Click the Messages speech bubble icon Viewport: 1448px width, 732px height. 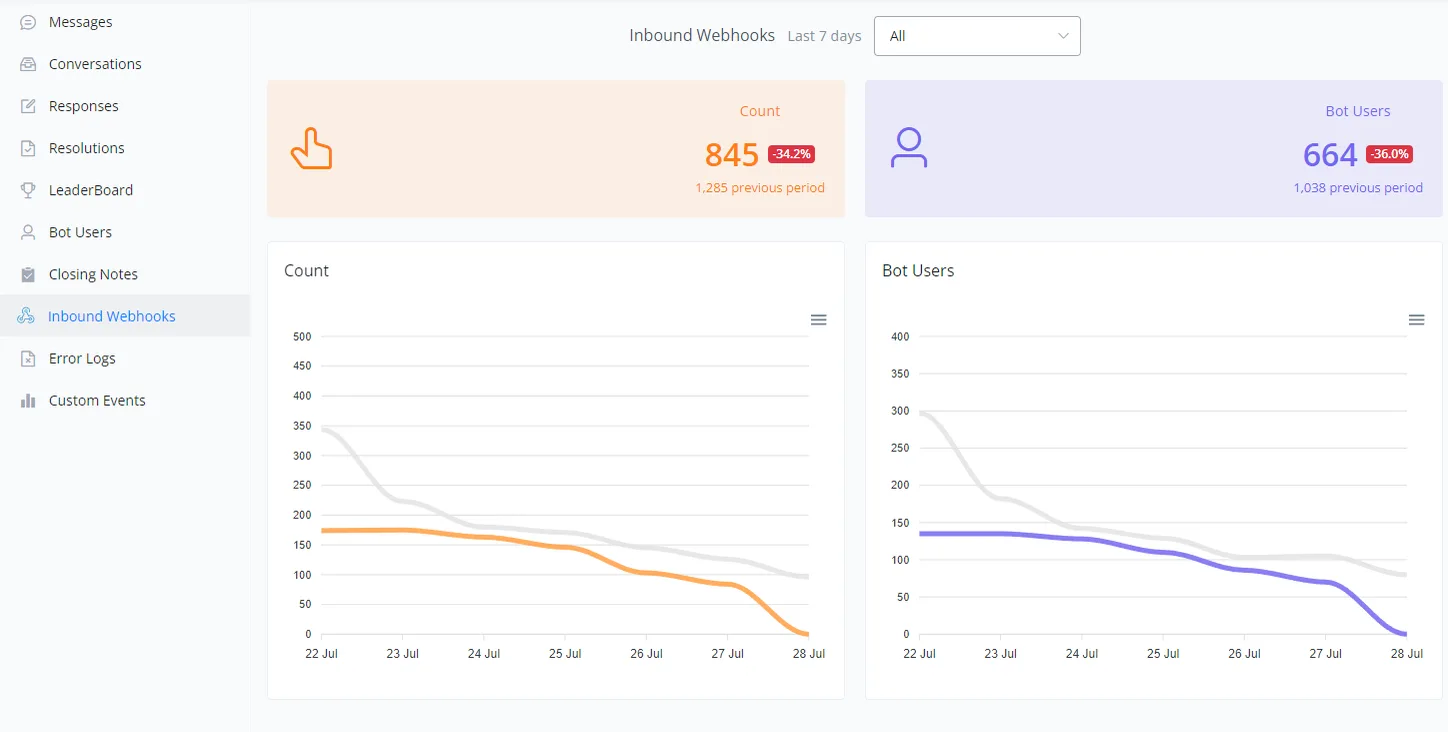click(x=28, y=22)
